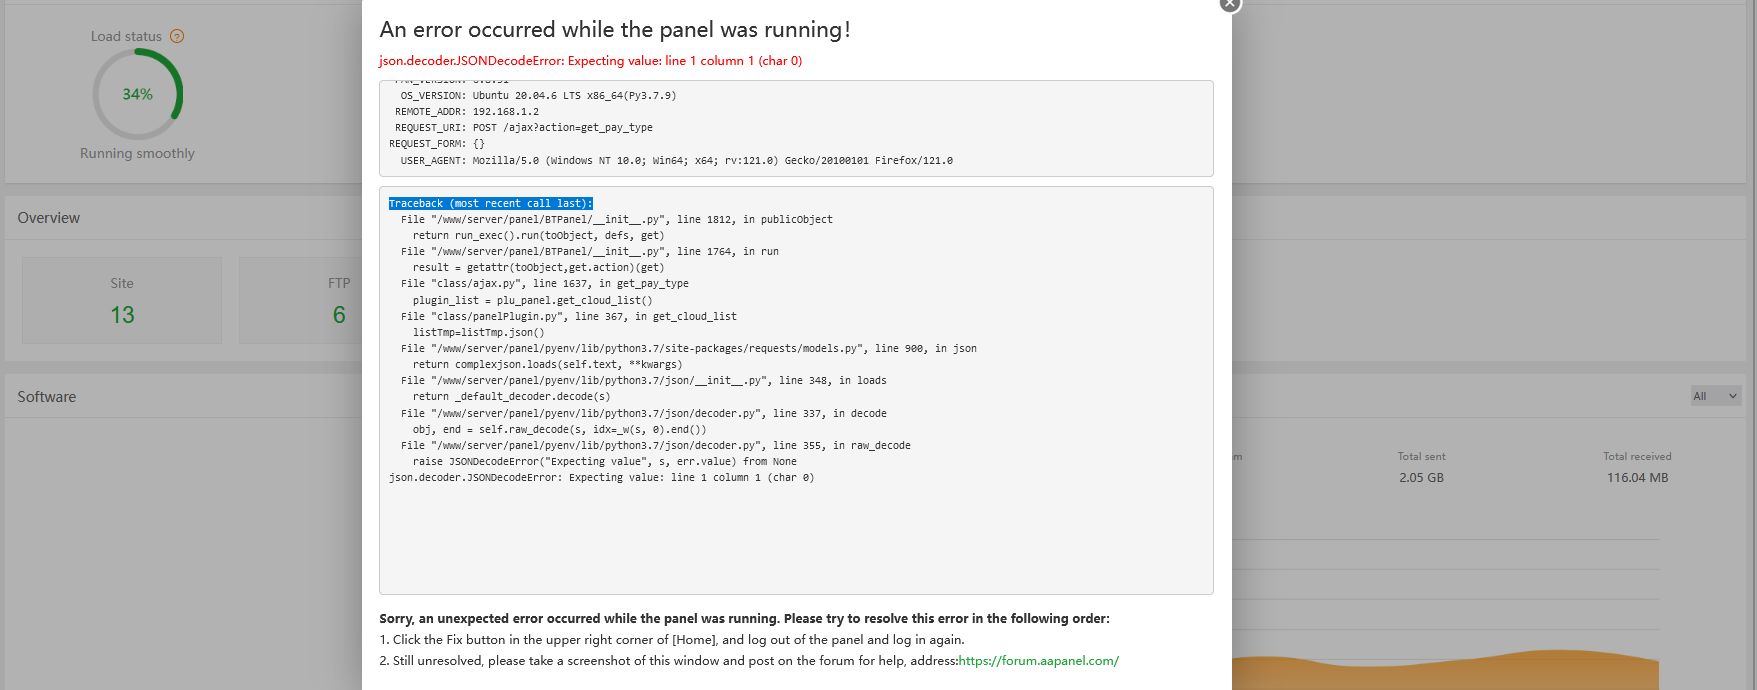Click the Overview section heading

pyautogui.click(x=49, y=218)
